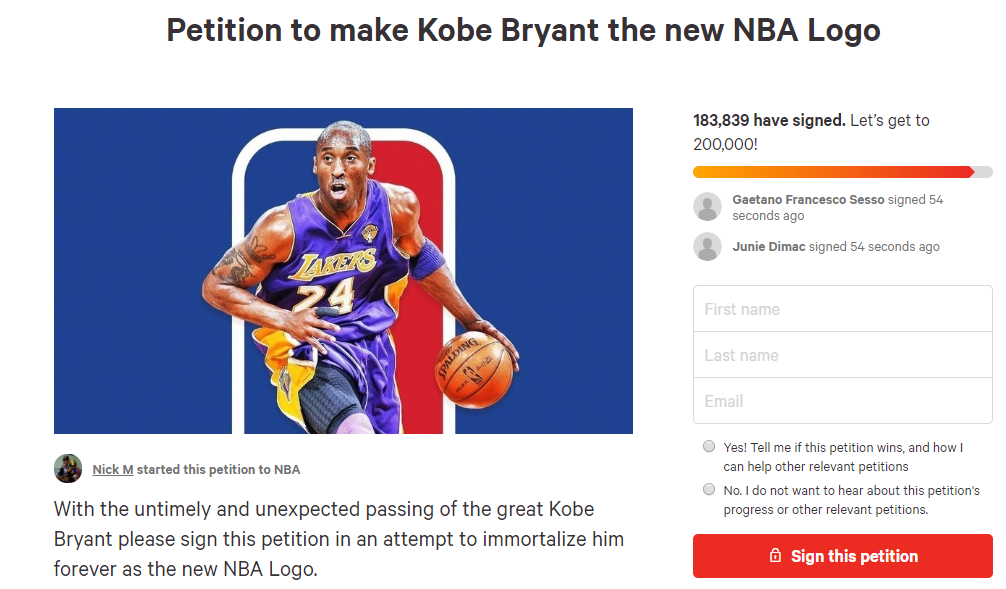1006x589 pixels.
Task: Focus the First name field
Action: coord(842,309)
